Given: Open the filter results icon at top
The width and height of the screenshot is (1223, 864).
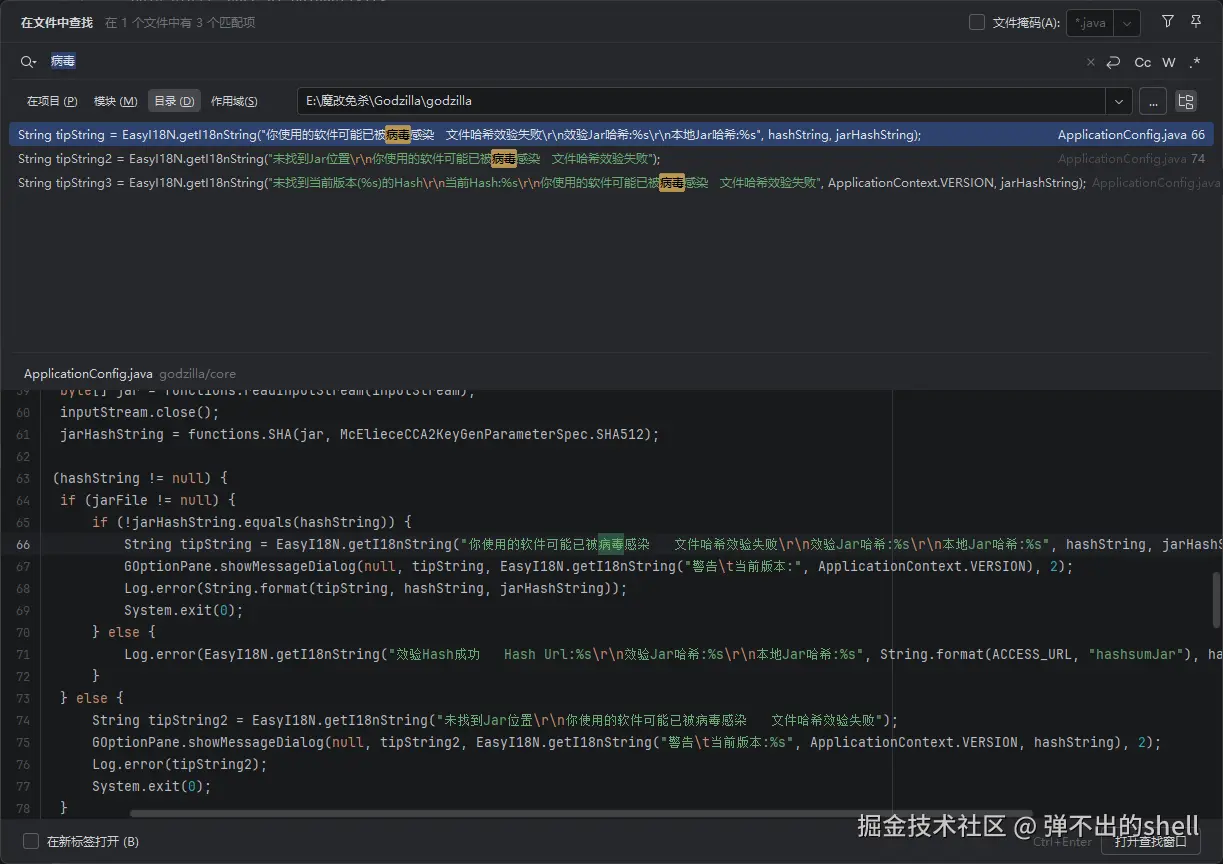Looking at the screenshot, I should (1167, 21).
